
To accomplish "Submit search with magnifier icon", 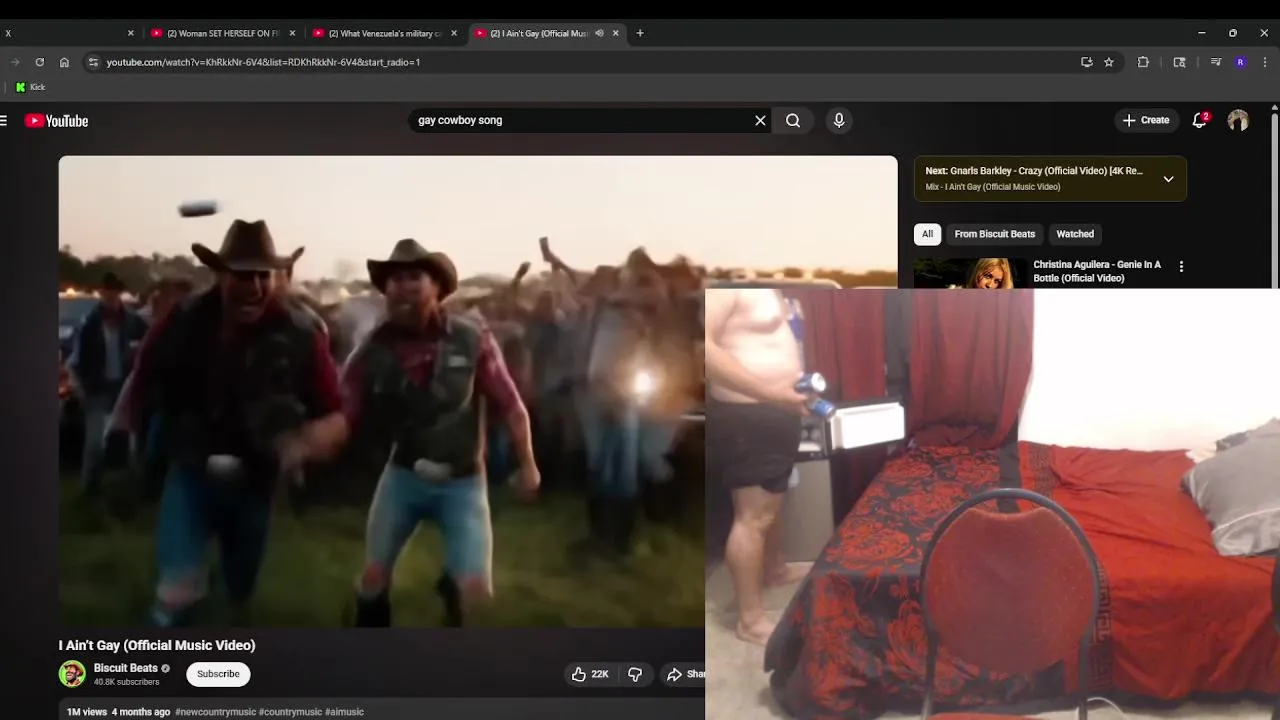I will [793, 121].
